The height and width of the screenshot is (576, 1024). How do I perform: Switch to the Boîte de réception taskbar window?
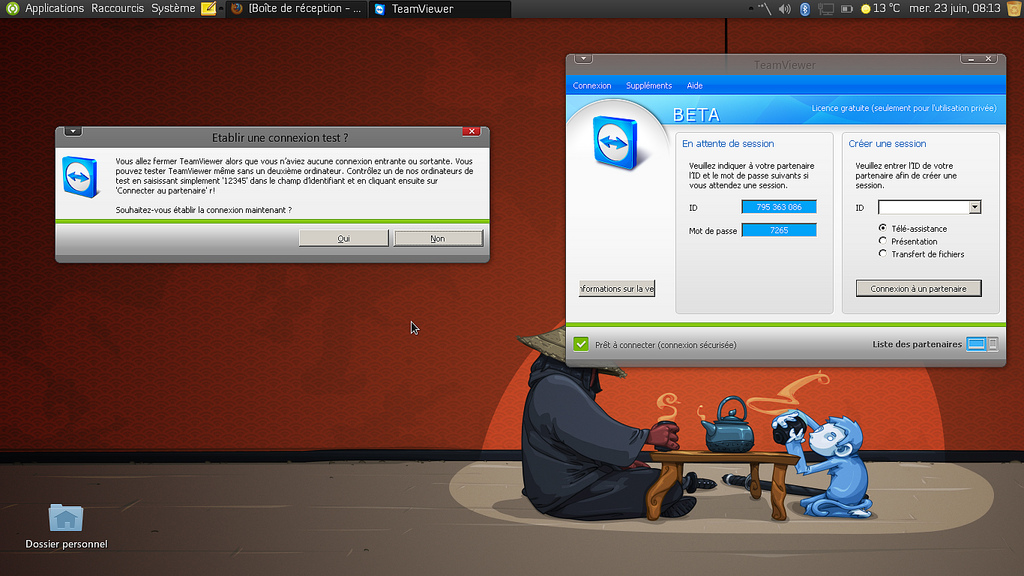pos(297,8)
